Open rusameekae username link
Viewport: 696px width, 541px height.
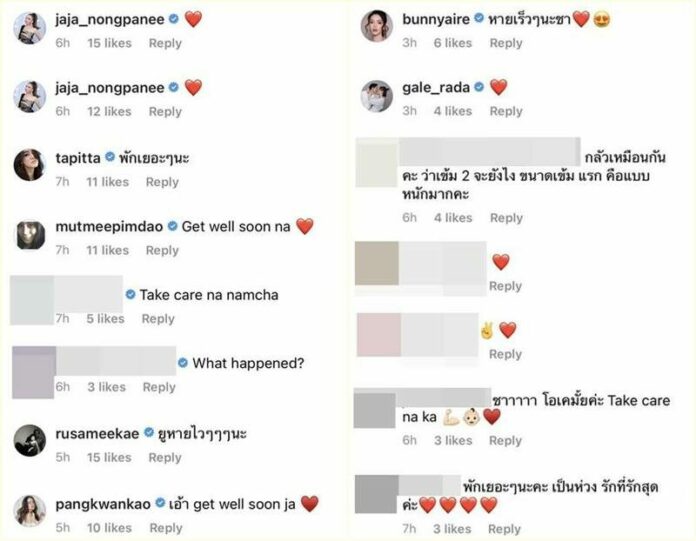pyautogui.click(x=97, y=433)
